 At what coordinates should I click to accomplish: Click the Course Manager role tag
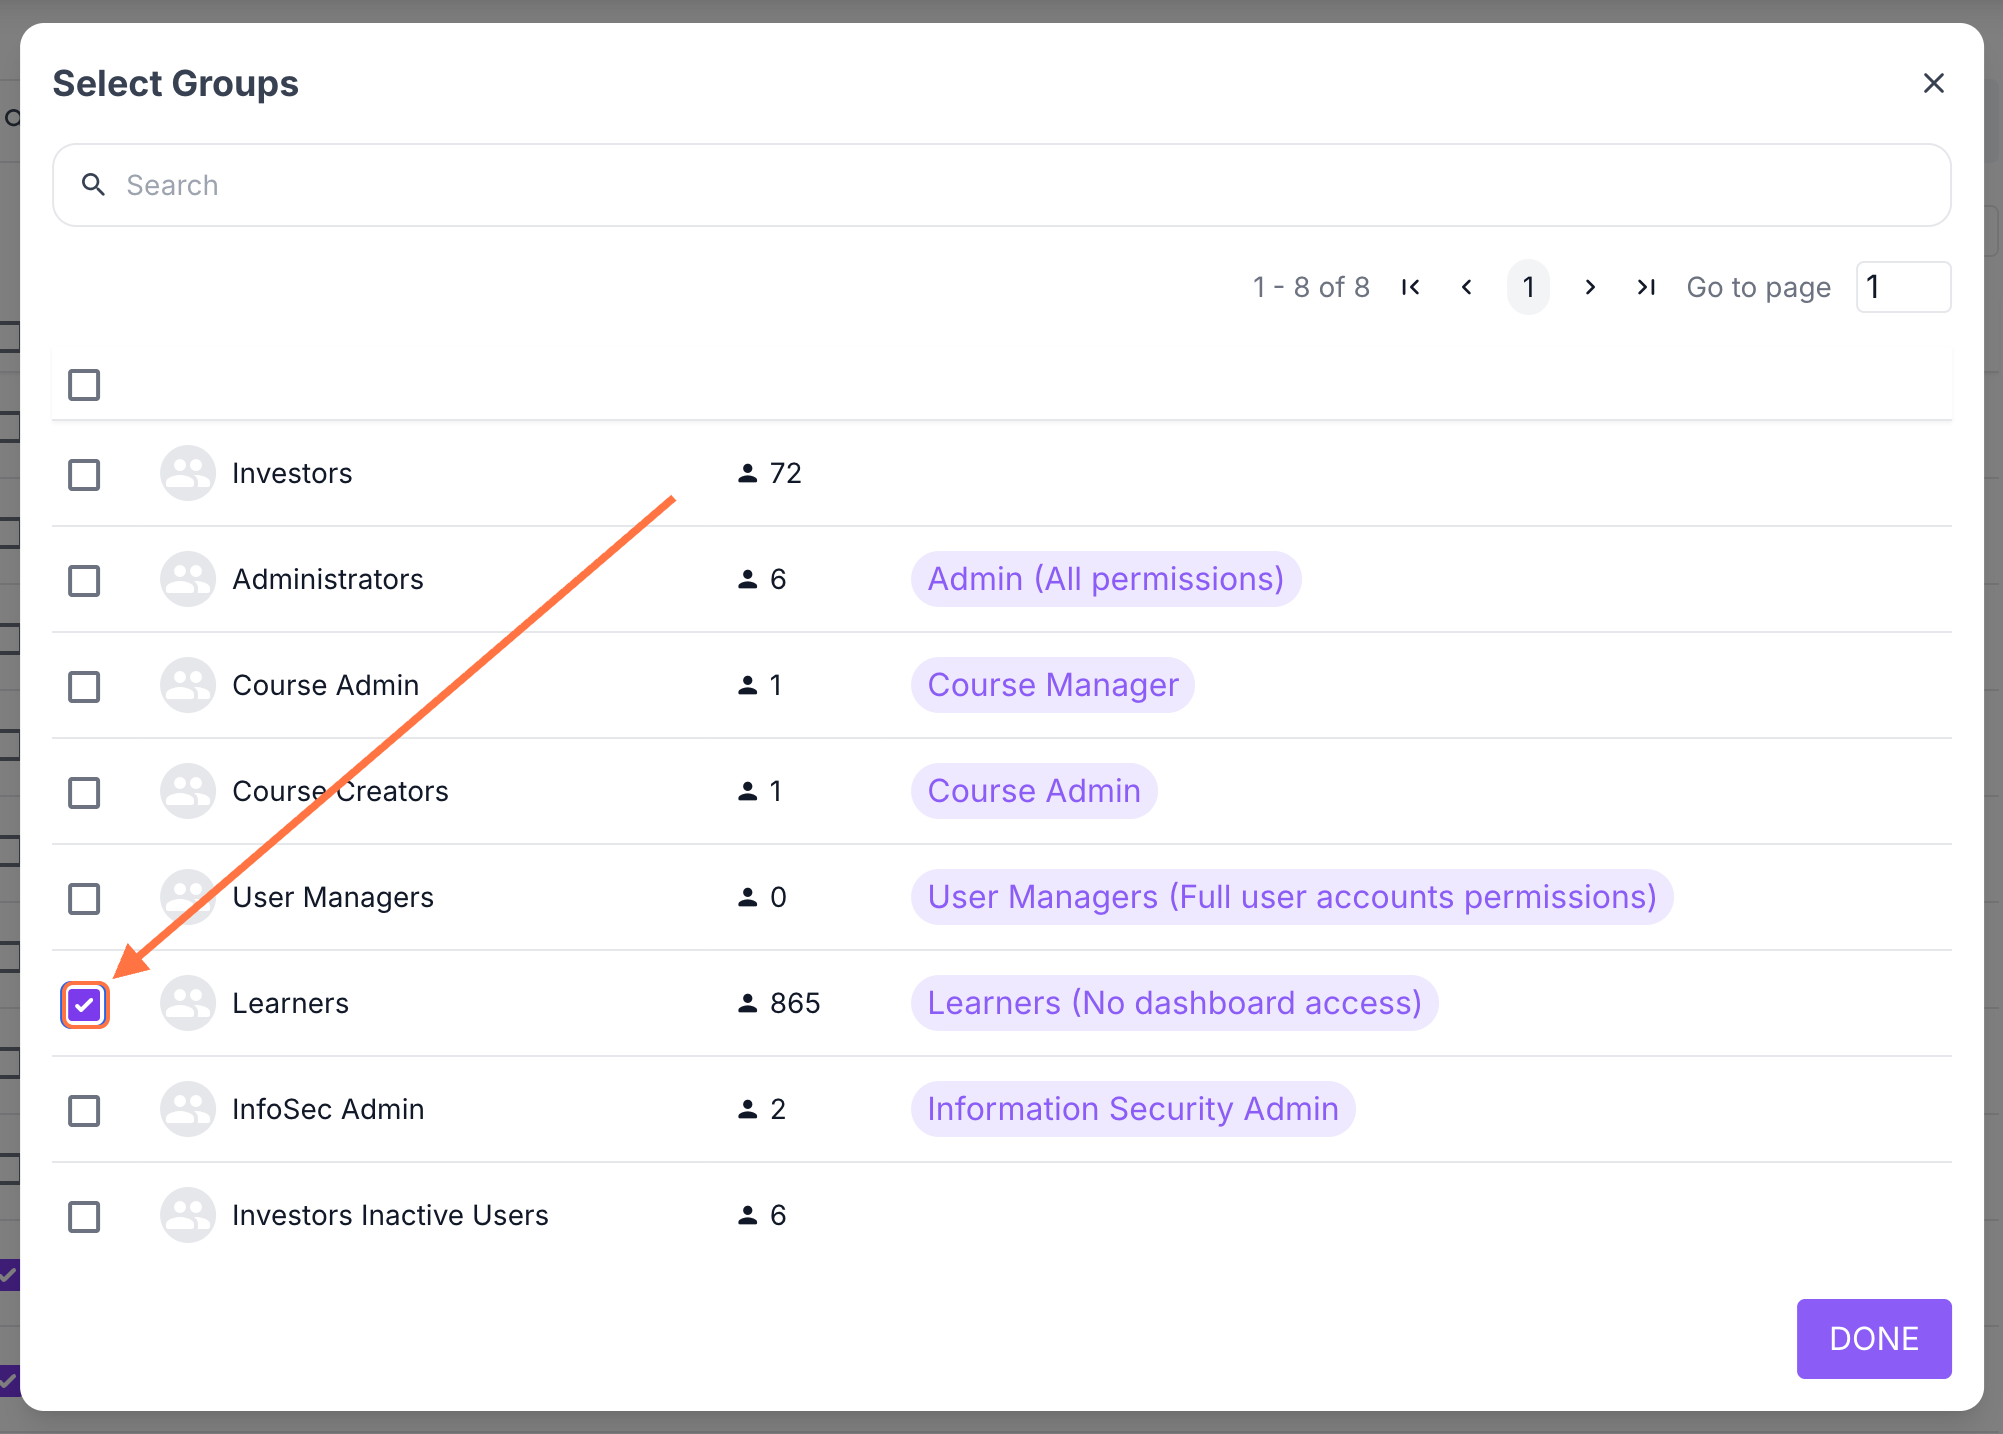[x=1052, y=685]
